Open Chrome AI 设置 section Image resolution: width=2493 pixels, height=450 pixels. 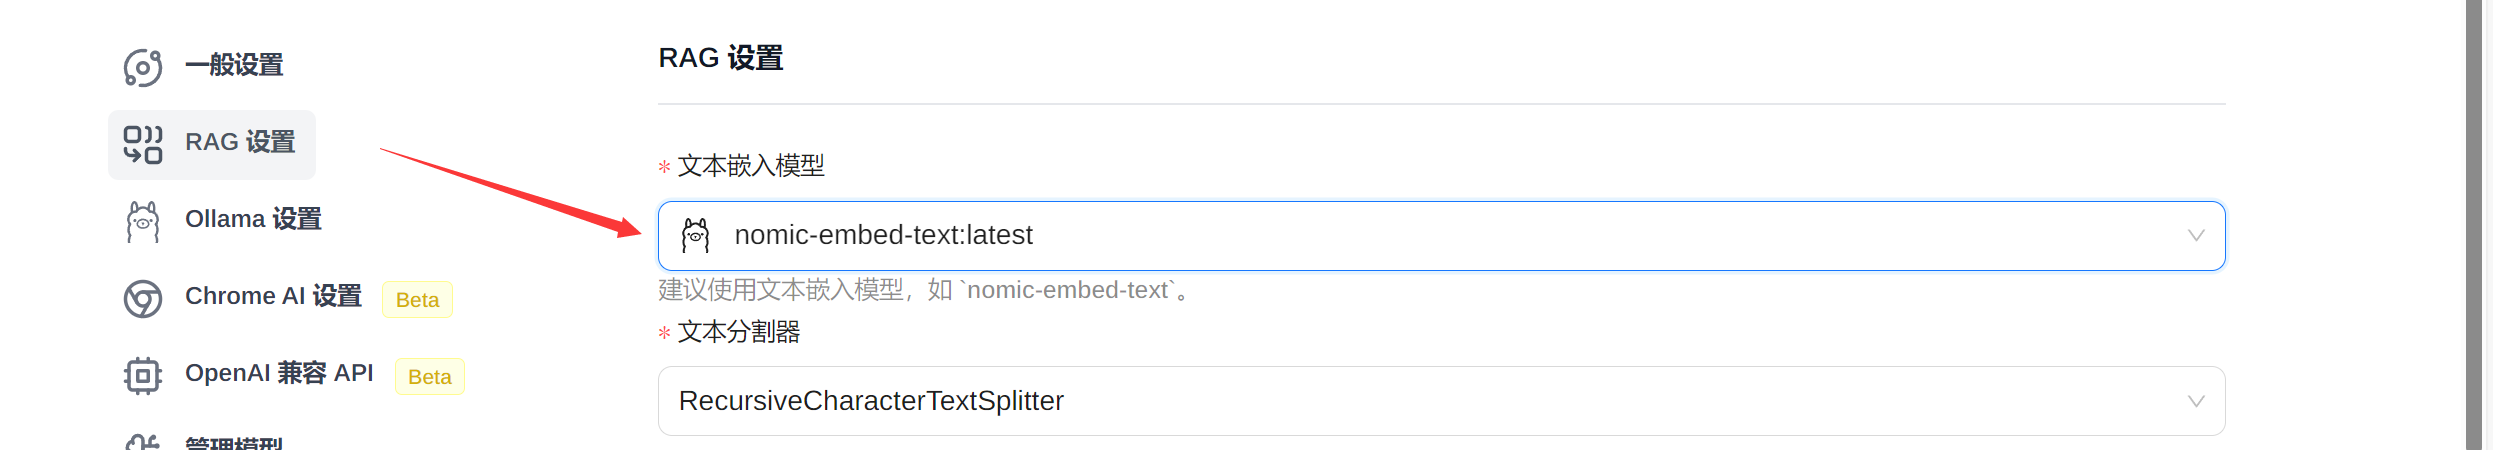point(273,296)
